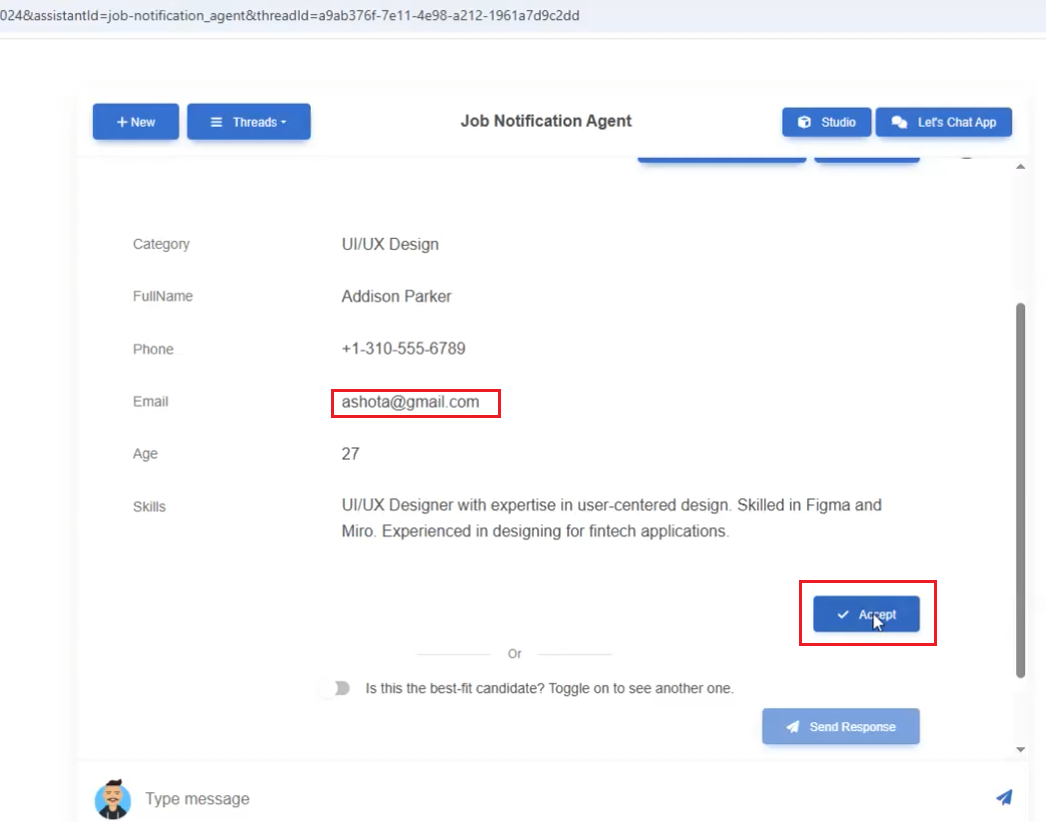Viewport: 1046px width, 822px height.
Task: Click the Skills field label
Action: tap(149, 506)
